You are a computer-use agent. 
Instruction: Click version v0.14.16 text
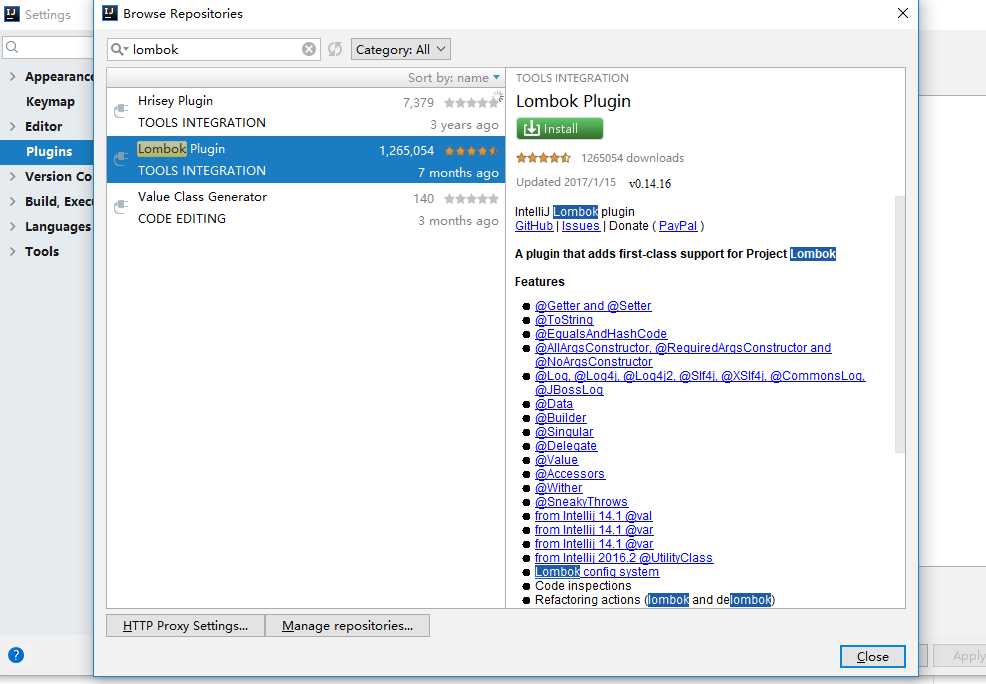650,184
